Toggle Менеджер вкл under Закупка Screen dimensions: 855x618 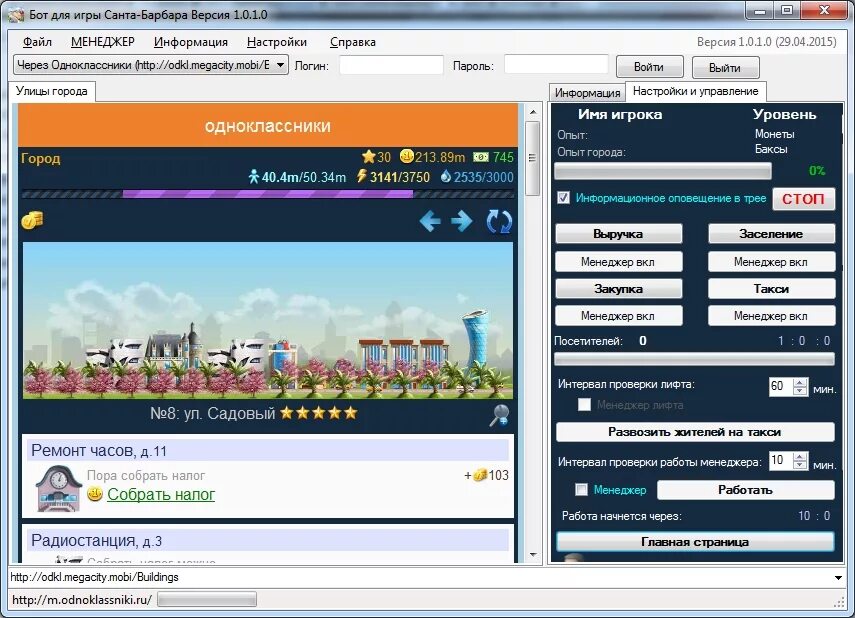pyautogui.click(x=618, y=316)
